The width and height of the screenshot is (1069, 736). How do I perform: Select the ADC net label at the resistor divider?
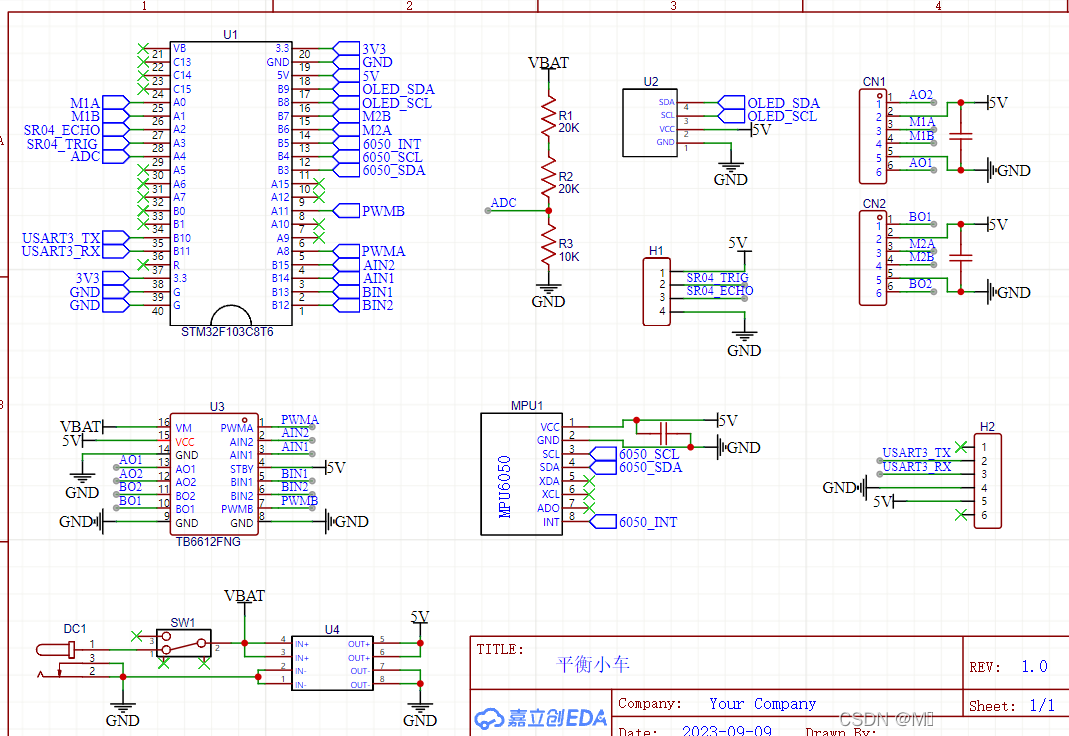[x=504, y=203]
